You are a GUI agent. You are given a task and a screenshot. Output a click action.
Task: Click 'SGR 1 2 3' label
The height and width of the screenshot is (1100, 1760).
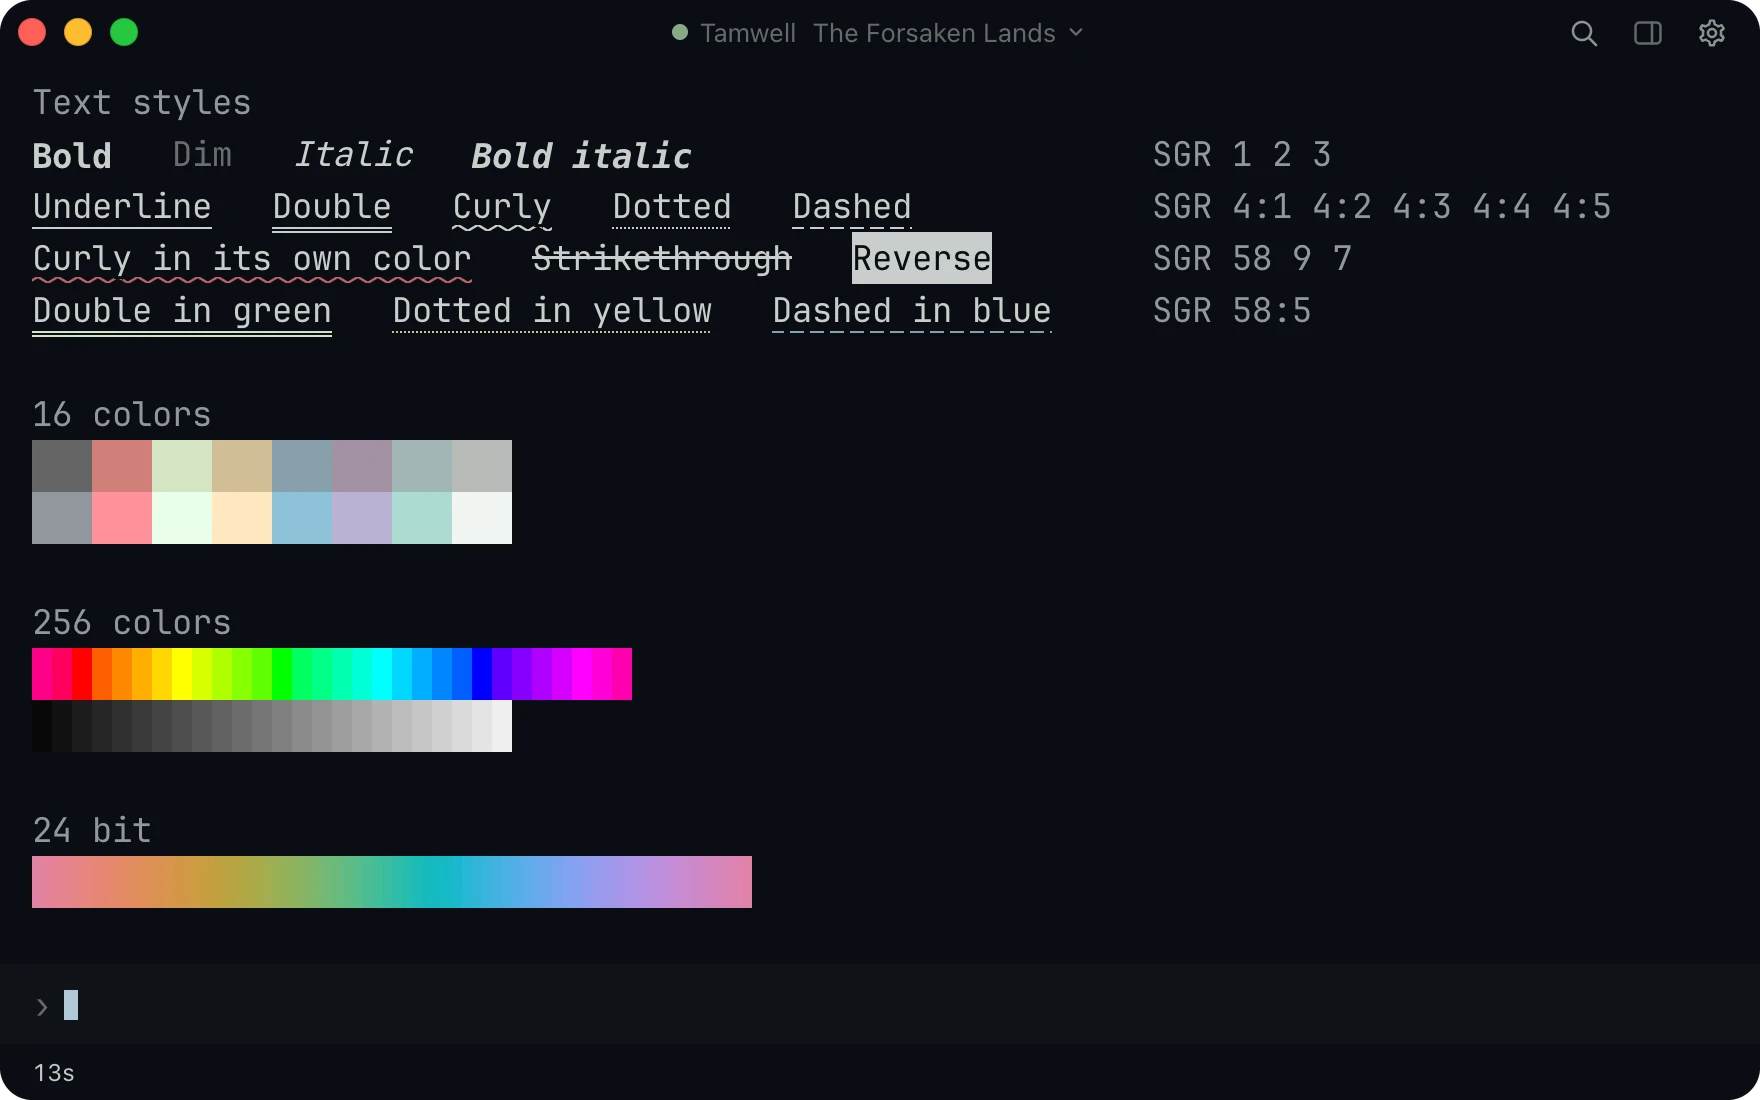[x=1242, y=154]
